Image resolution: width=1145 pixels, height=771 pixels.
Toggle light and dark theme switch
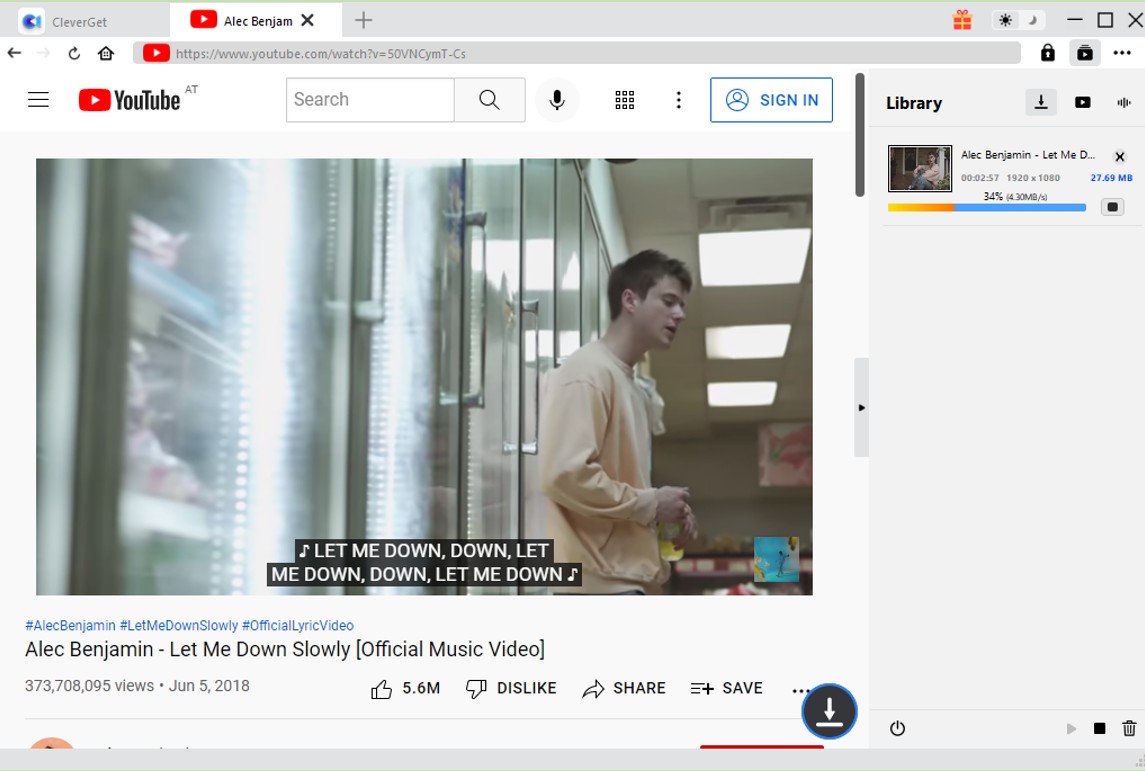1018,20
